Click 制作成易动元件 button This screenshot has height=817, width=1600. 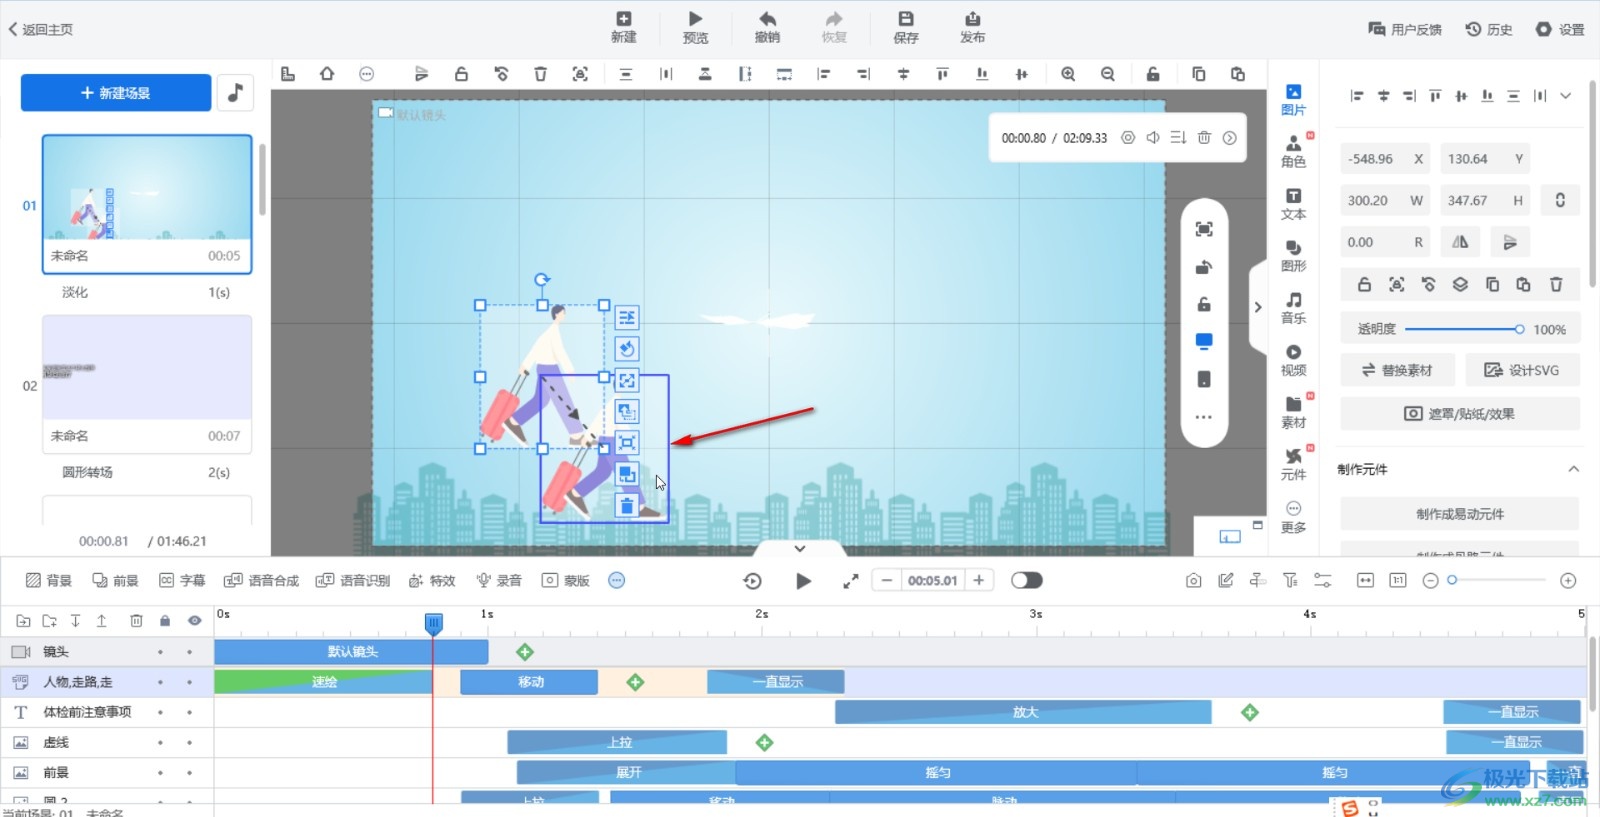pyautogui.click(x=1460, y=514)
